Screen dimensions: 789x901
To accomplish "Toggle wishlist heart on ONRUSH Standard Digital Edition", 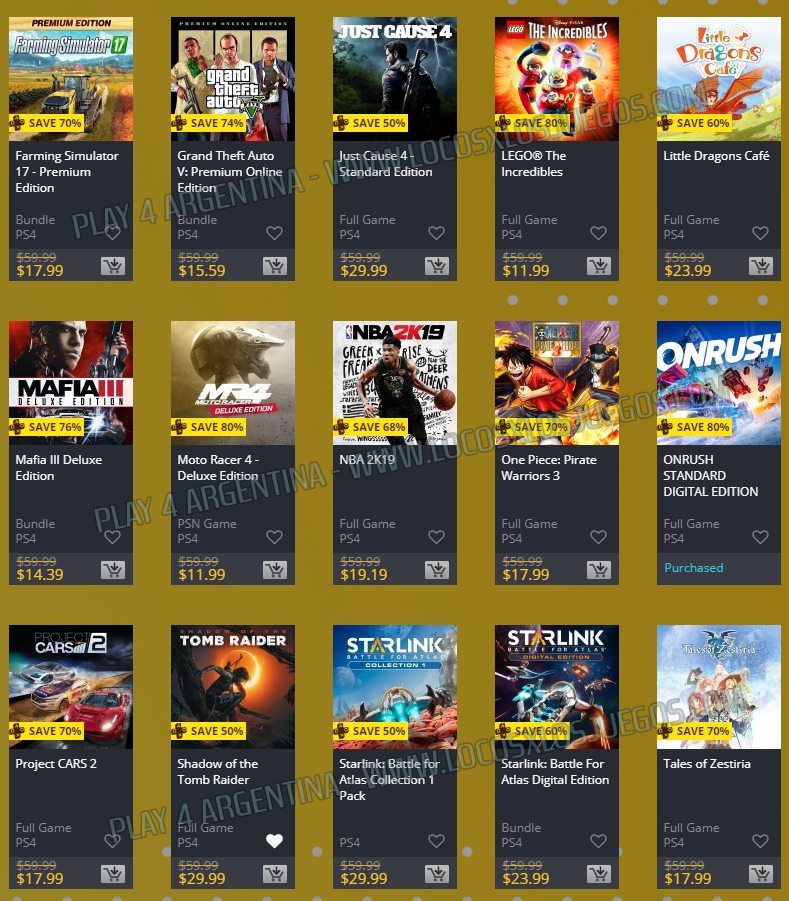I will coord(761,537).
